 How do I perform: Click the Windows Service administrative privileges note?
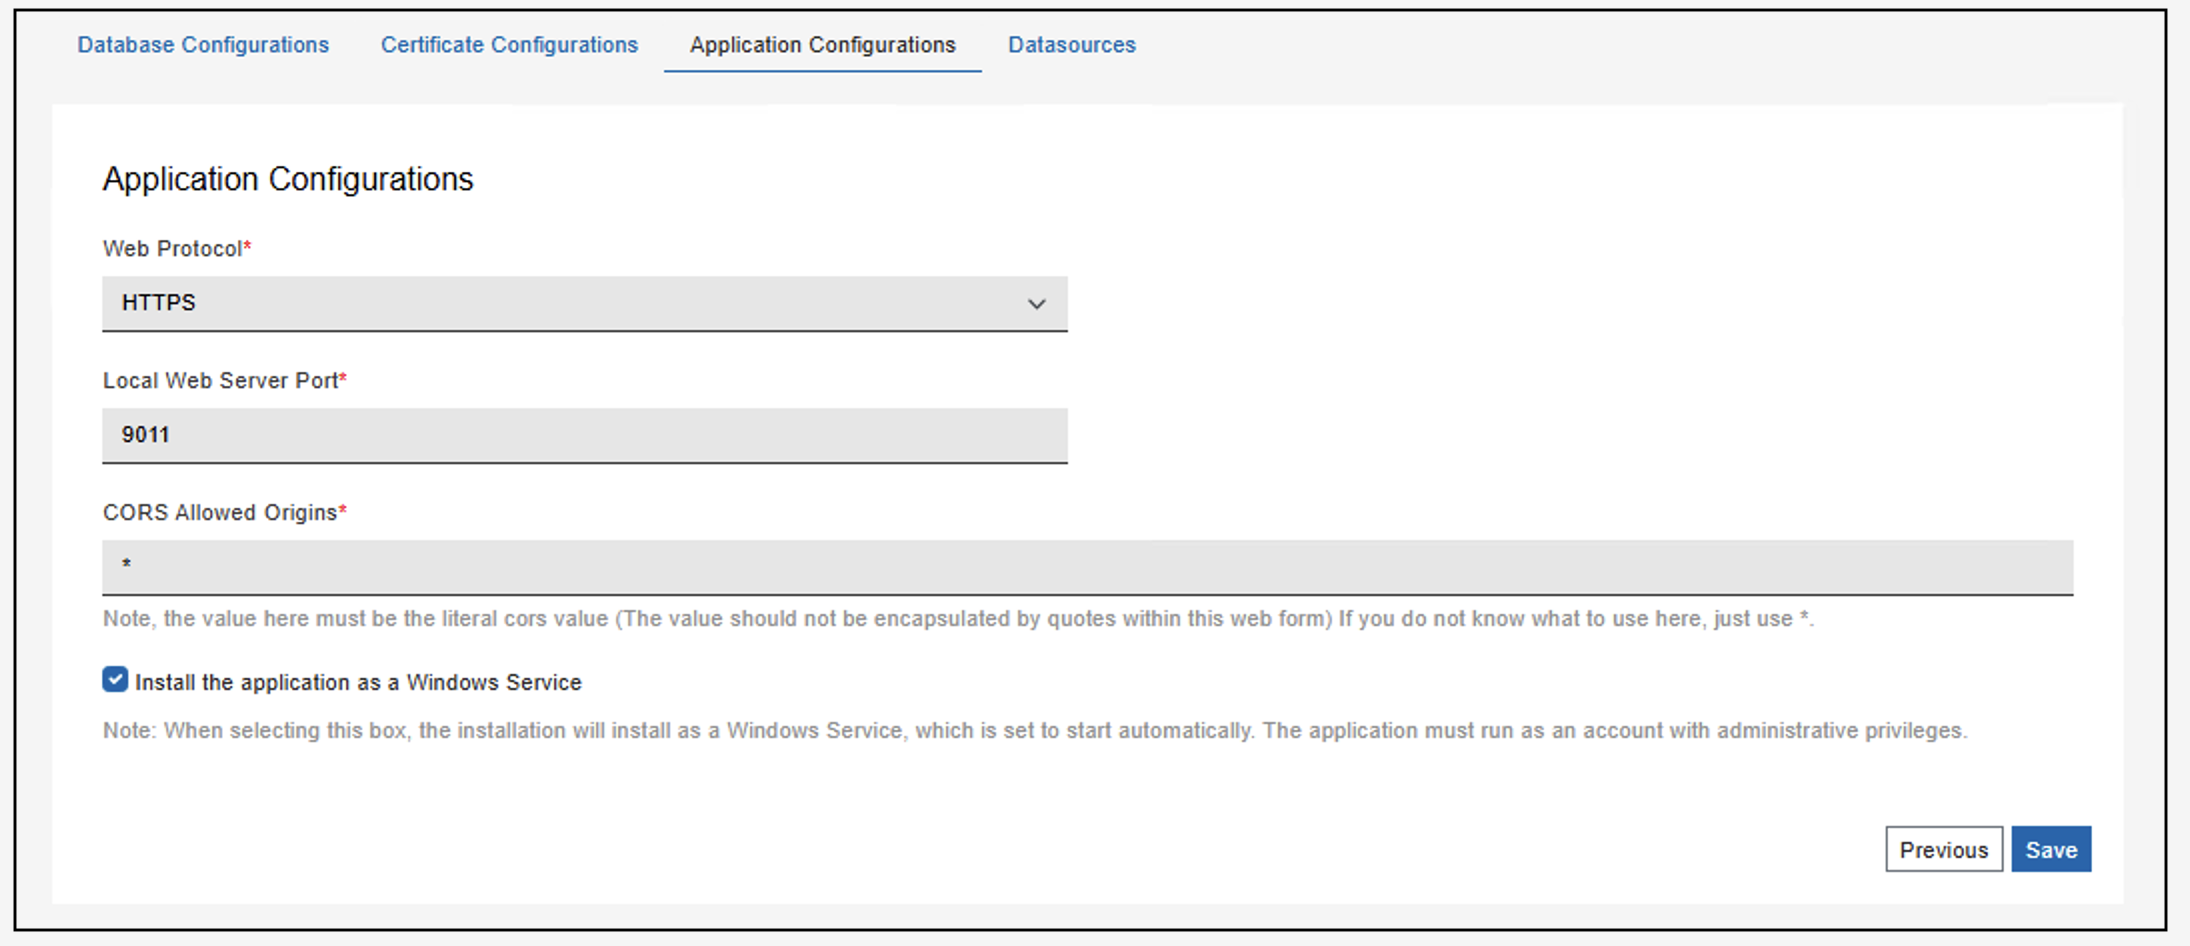(1034, 731)
